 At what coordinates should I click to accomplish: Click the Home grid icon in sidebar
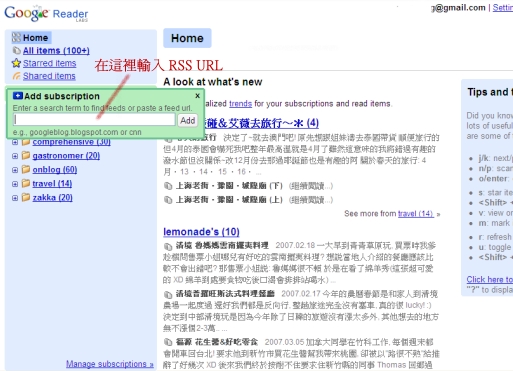coord(16,37)
